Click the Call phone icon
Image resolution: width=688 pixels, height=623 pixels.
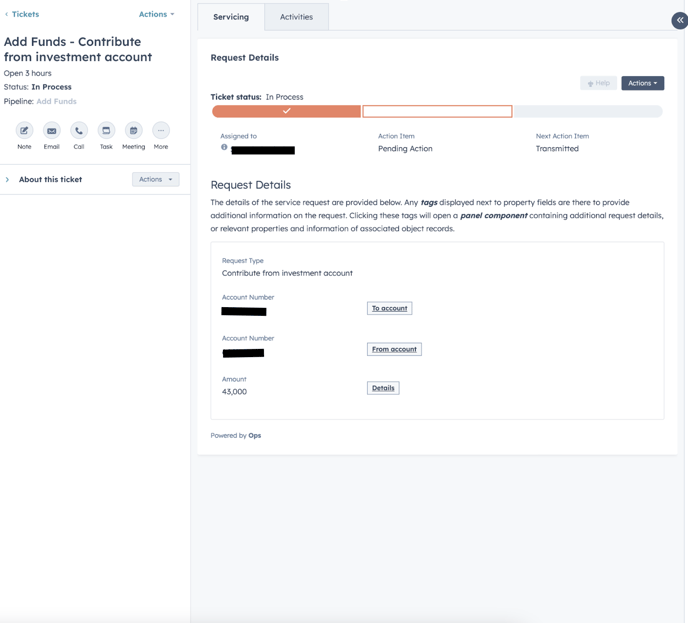pyautogui.click(x=79, y=131)
